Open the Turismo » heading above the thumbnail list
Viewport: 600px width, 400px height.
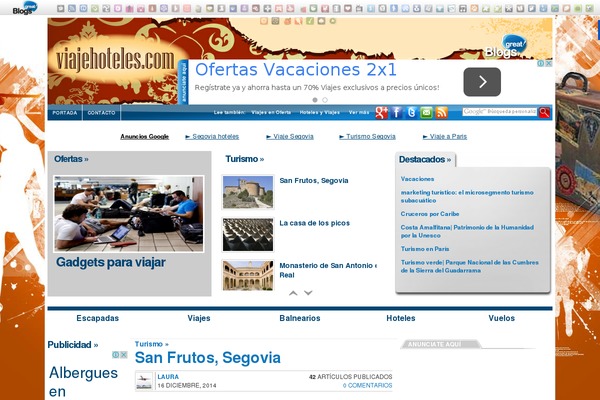coord(245,159)
